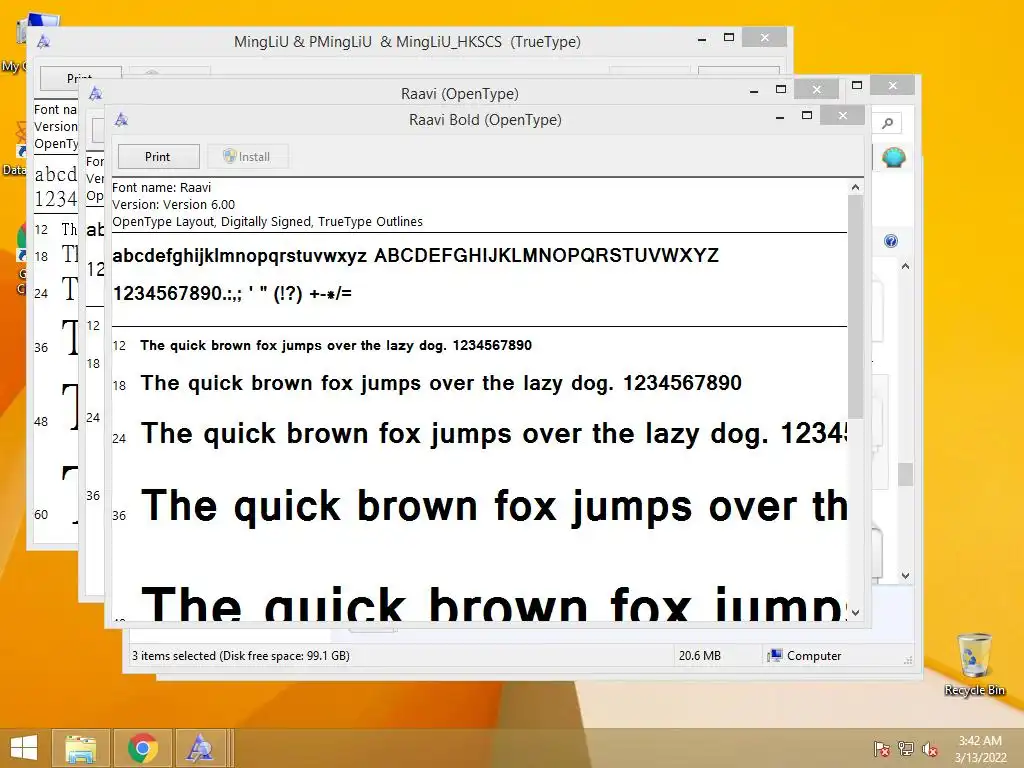Click '3 items selected' status bar text
This screenshot has height=768, width=1024.
240,656
